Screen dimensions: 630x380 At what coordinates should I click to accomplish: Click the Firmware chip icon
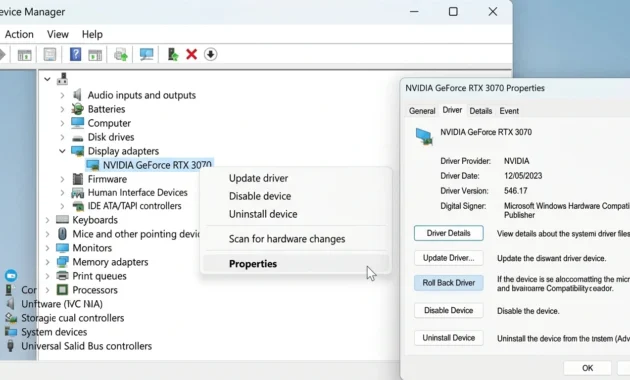(x=78, y=179)
